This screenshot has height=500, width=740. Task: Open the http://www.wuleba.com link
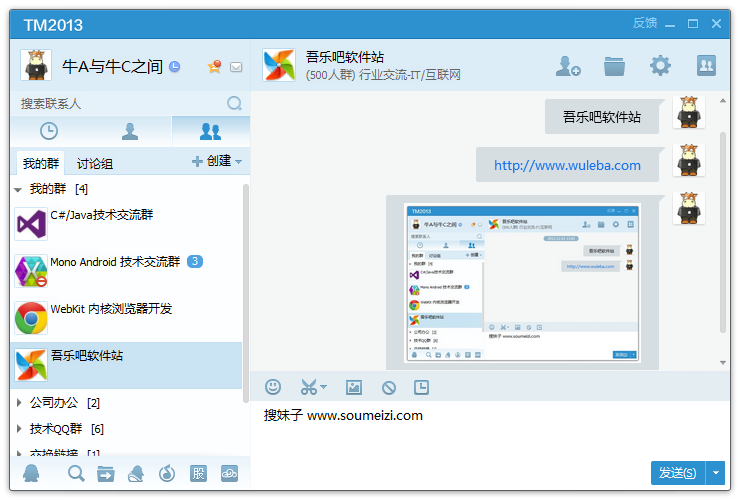point(567,165)
